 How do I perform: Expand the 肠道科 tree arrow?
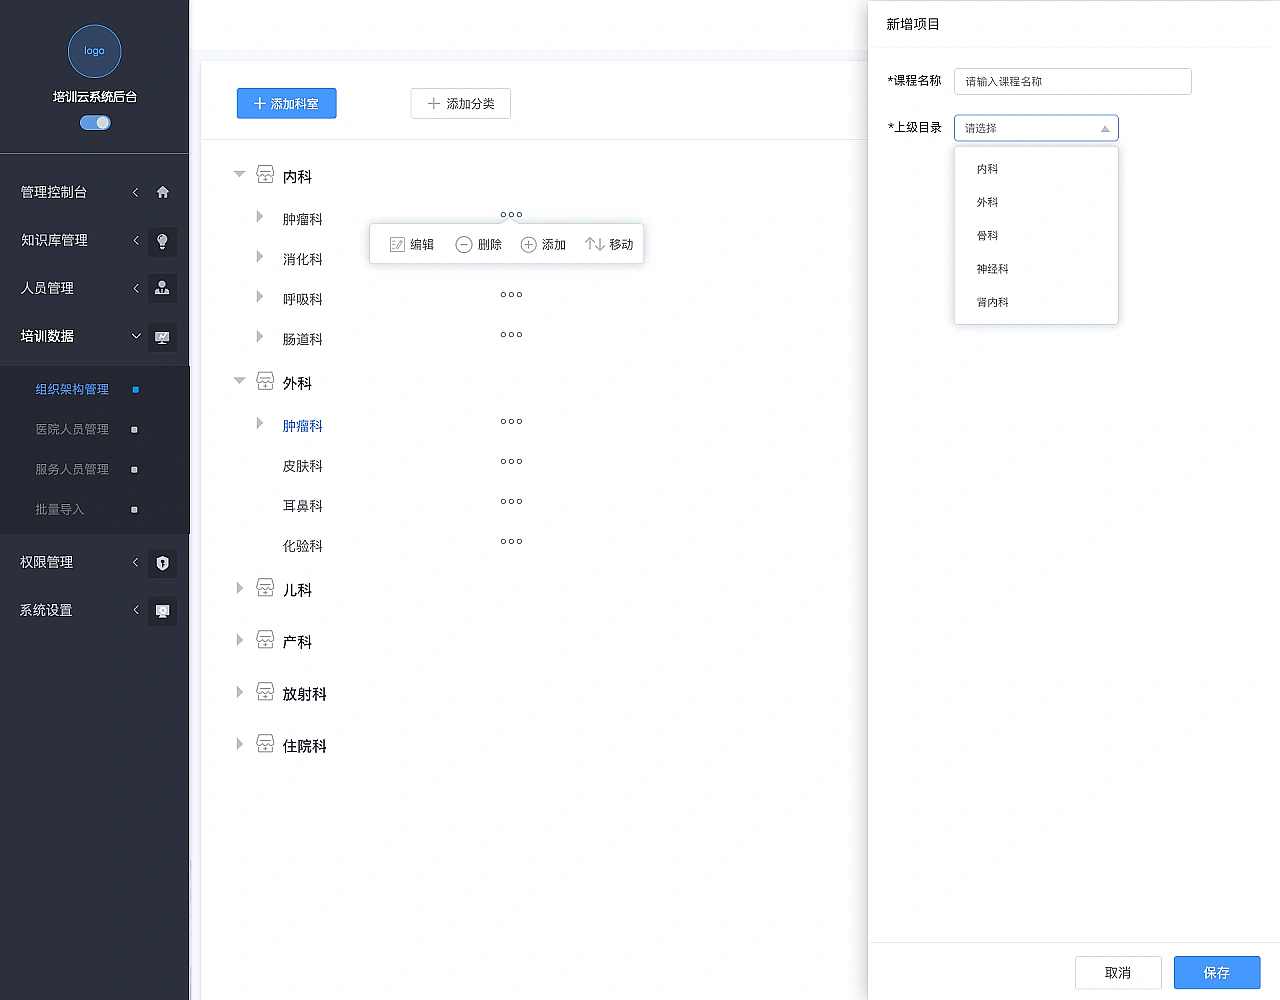(259, 337)
